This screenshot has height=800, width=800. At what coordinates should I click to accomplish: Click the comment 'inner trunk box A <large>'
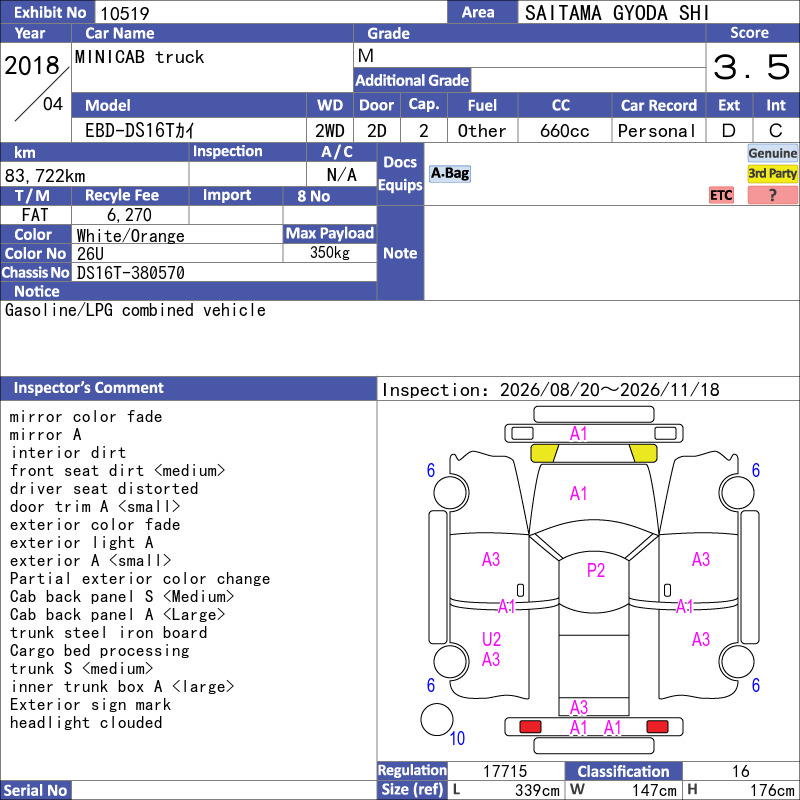(x=122, y=687)
